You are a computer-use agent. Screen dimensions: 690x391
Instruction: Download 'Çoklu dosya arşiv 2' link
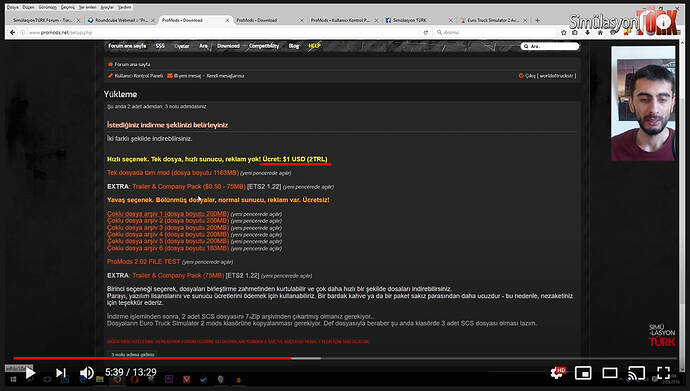168,221
